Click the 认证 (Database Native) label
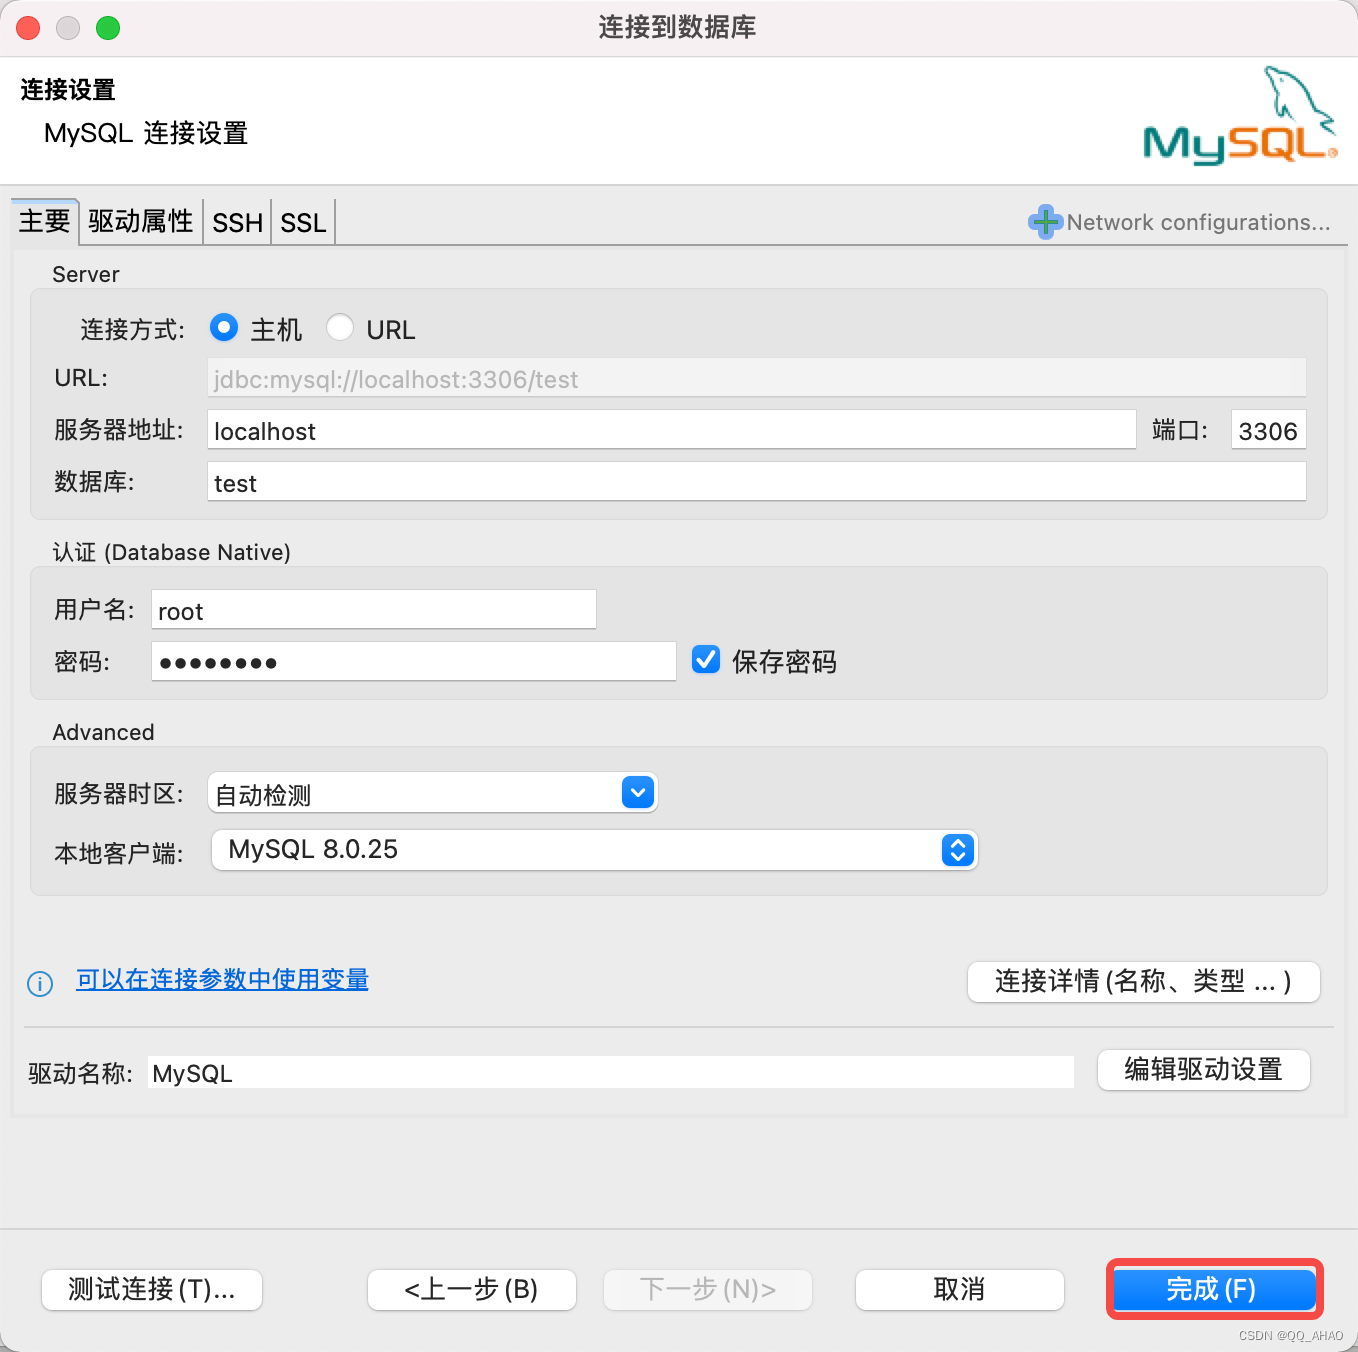Viewport: 1358px width, 1352px height. click(x=172, y=552)
